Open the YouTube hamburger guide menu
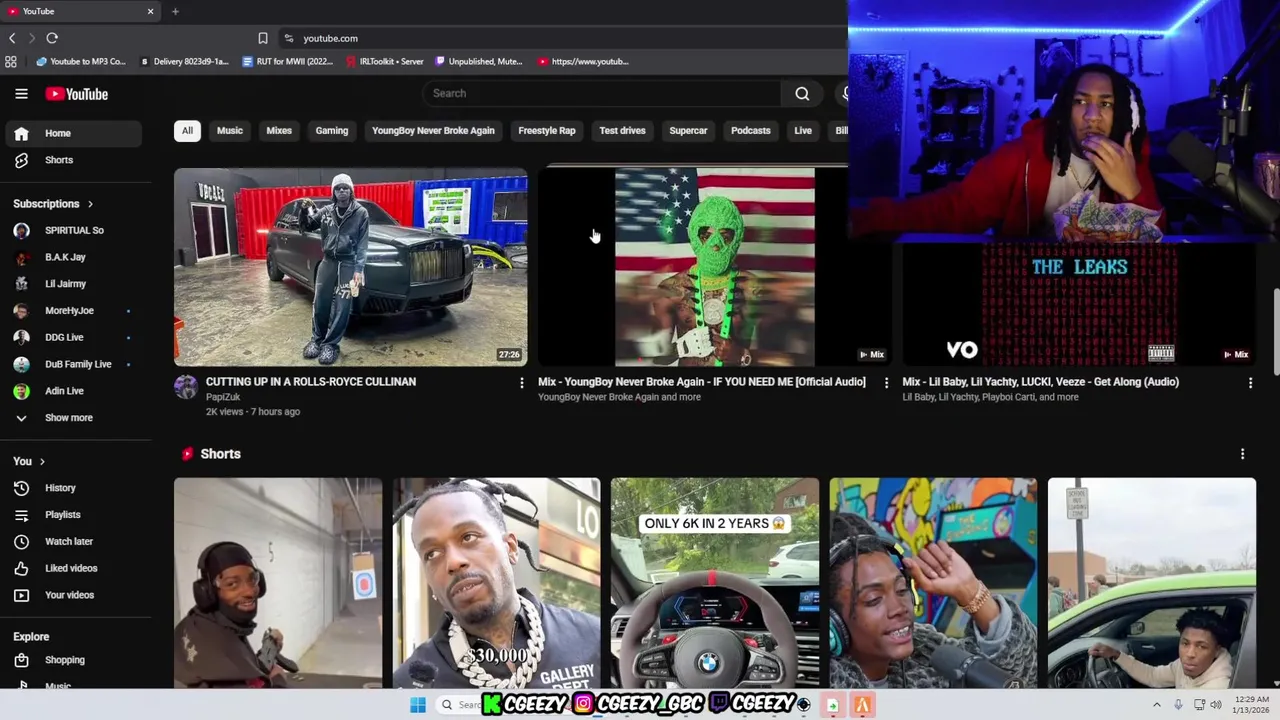The height and width of the screenshot is (720, 1280). click(x=21, y=94)
